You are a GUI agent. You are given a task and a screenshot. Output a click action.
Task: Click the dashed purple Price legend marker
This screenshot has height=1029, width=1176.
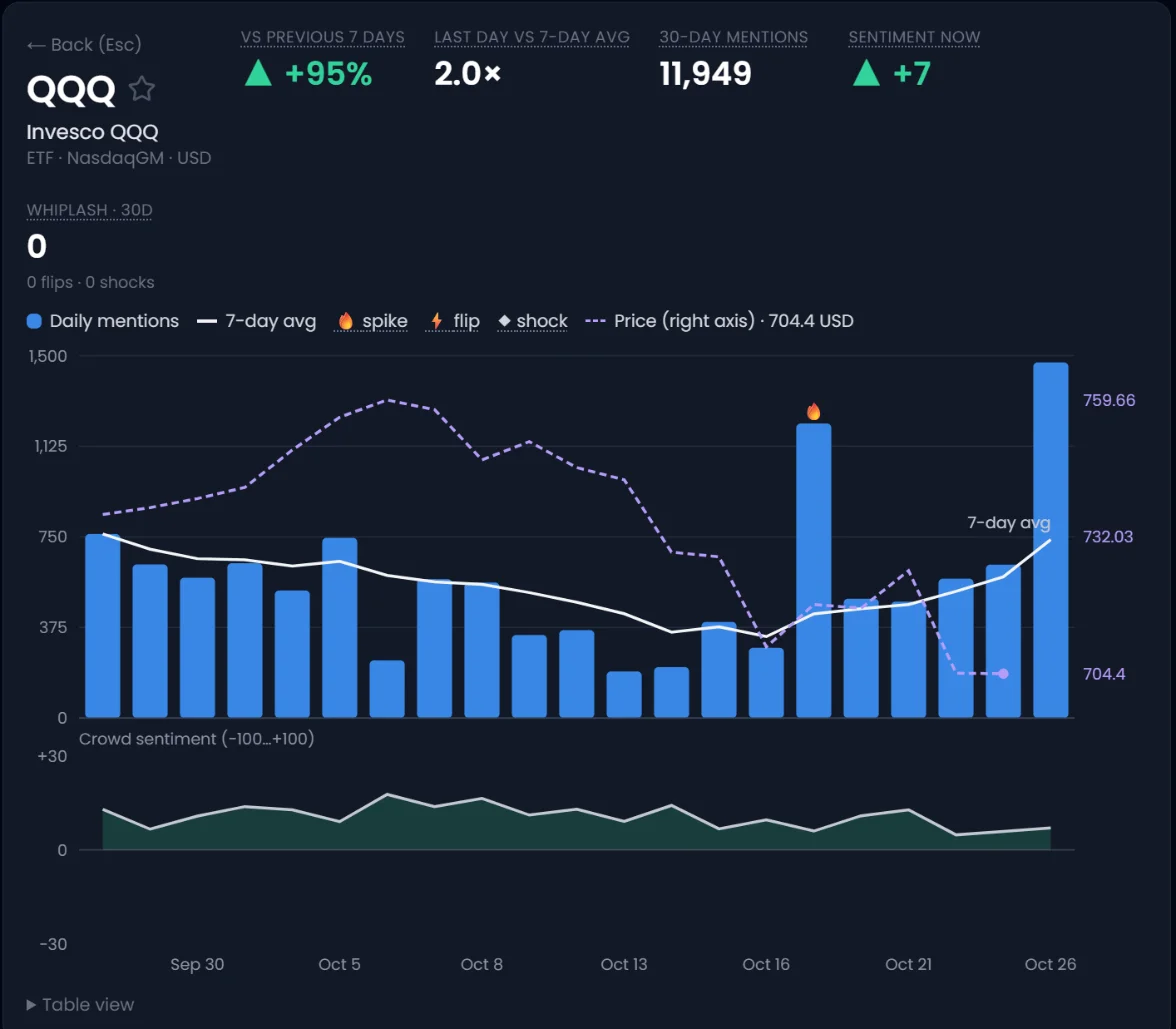(595, 321)
